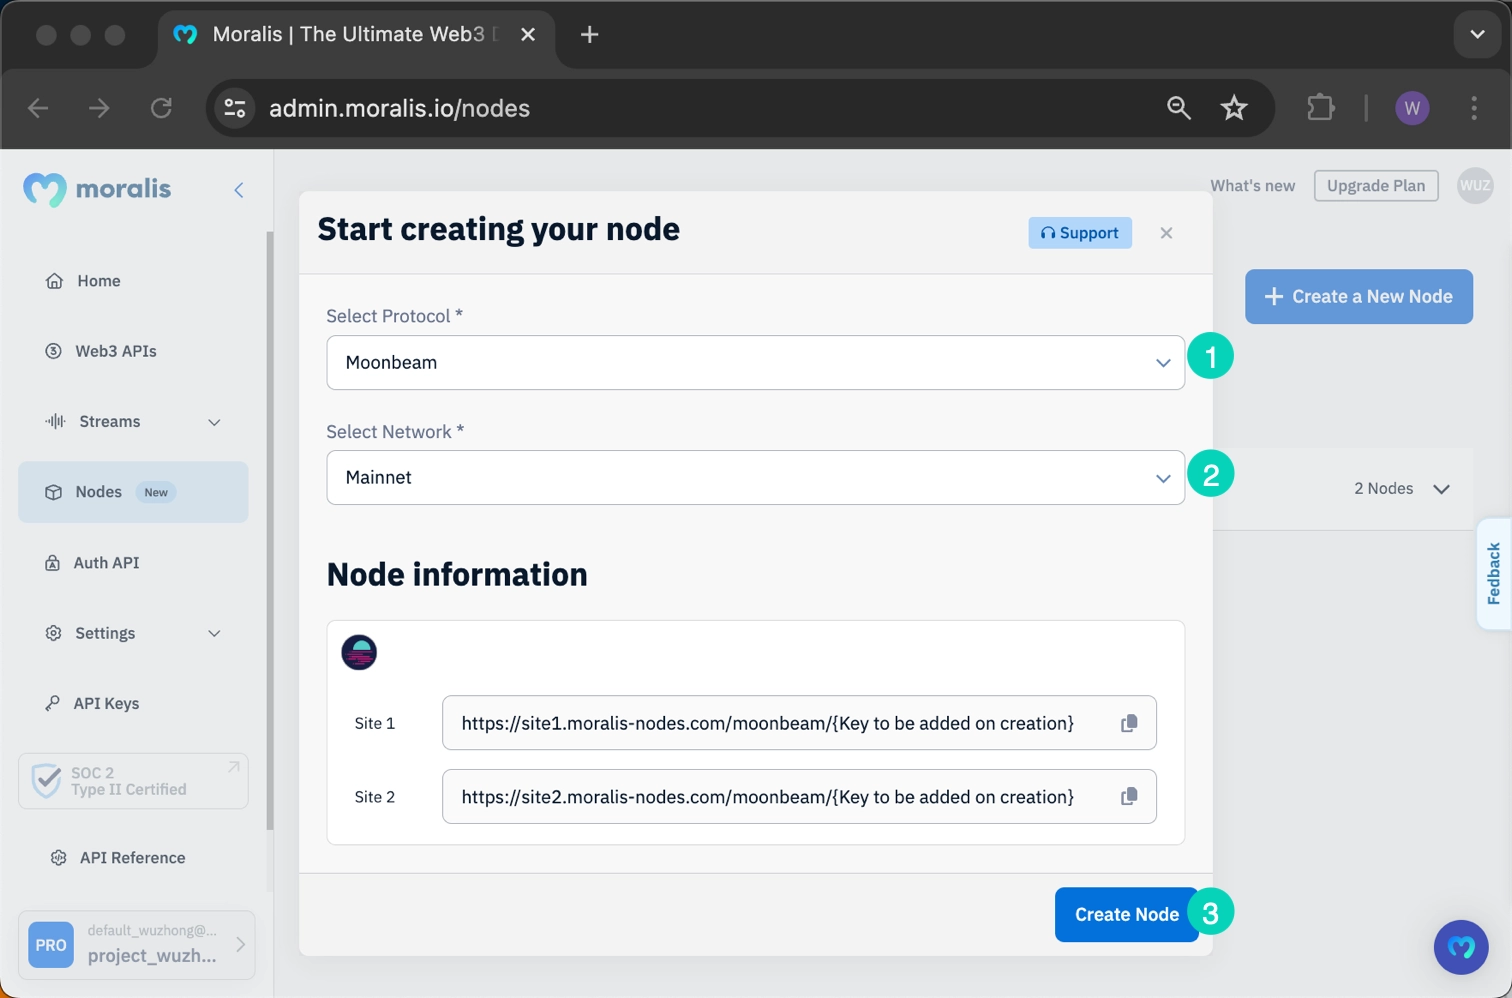Click the API Reference gear icon

[59, 858]
